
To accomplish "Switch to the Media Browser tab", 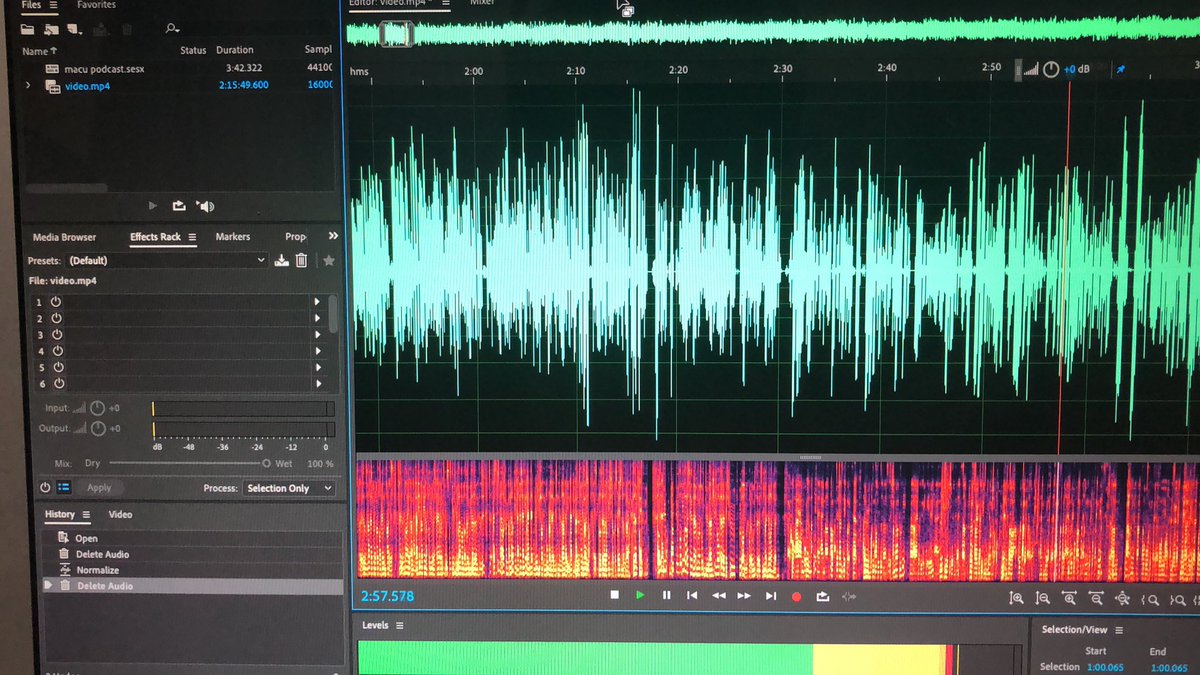I will pyautogui.click(x=64, y=237).
